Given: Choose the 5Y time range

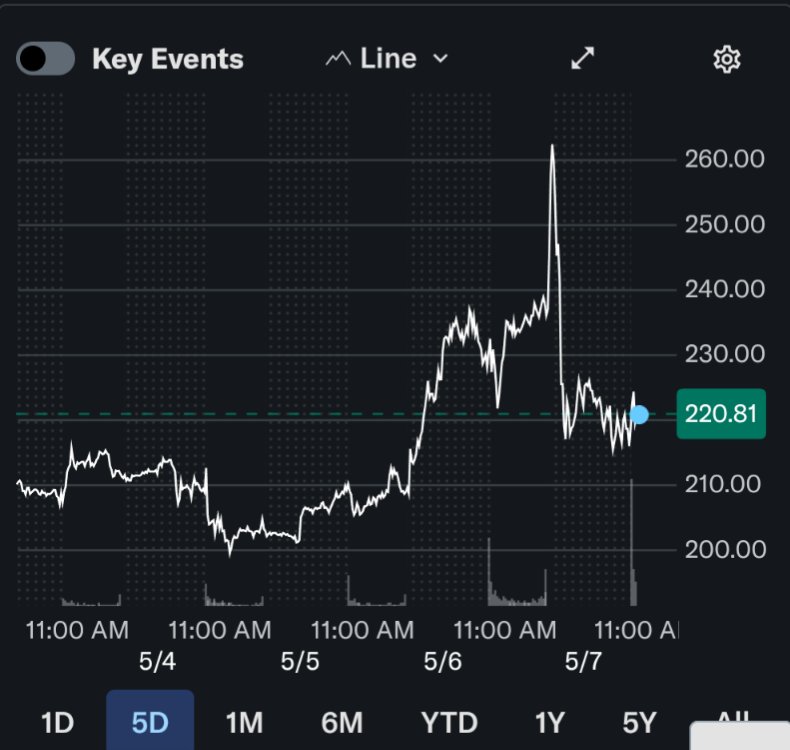Looking at the screenshot, I should pyautogui.click(x=639, y=723).
